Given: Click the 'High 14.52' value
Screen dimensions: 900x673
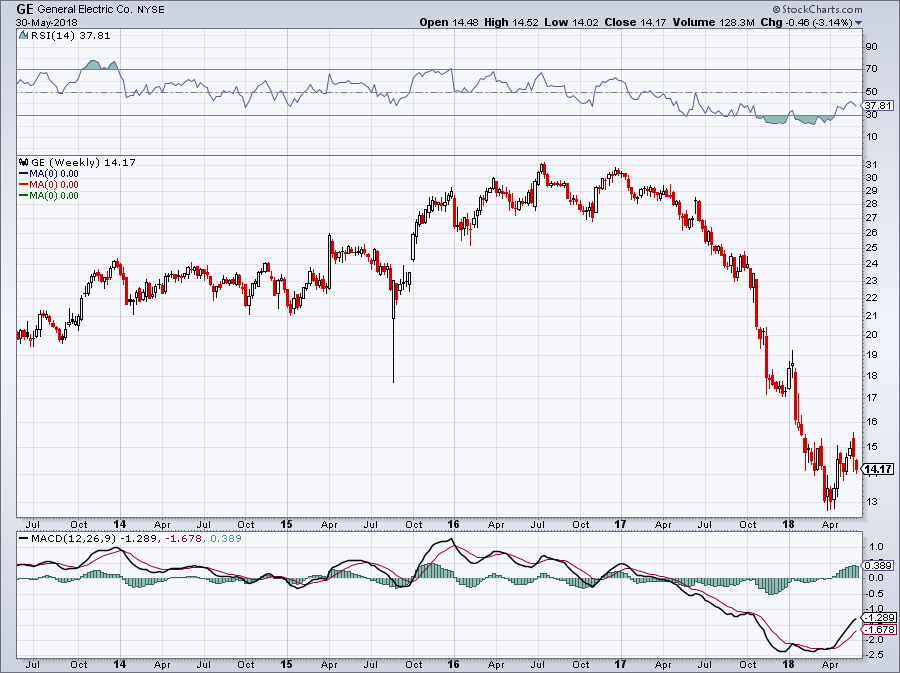Looking at the screenshot, I should click(511, 22).
